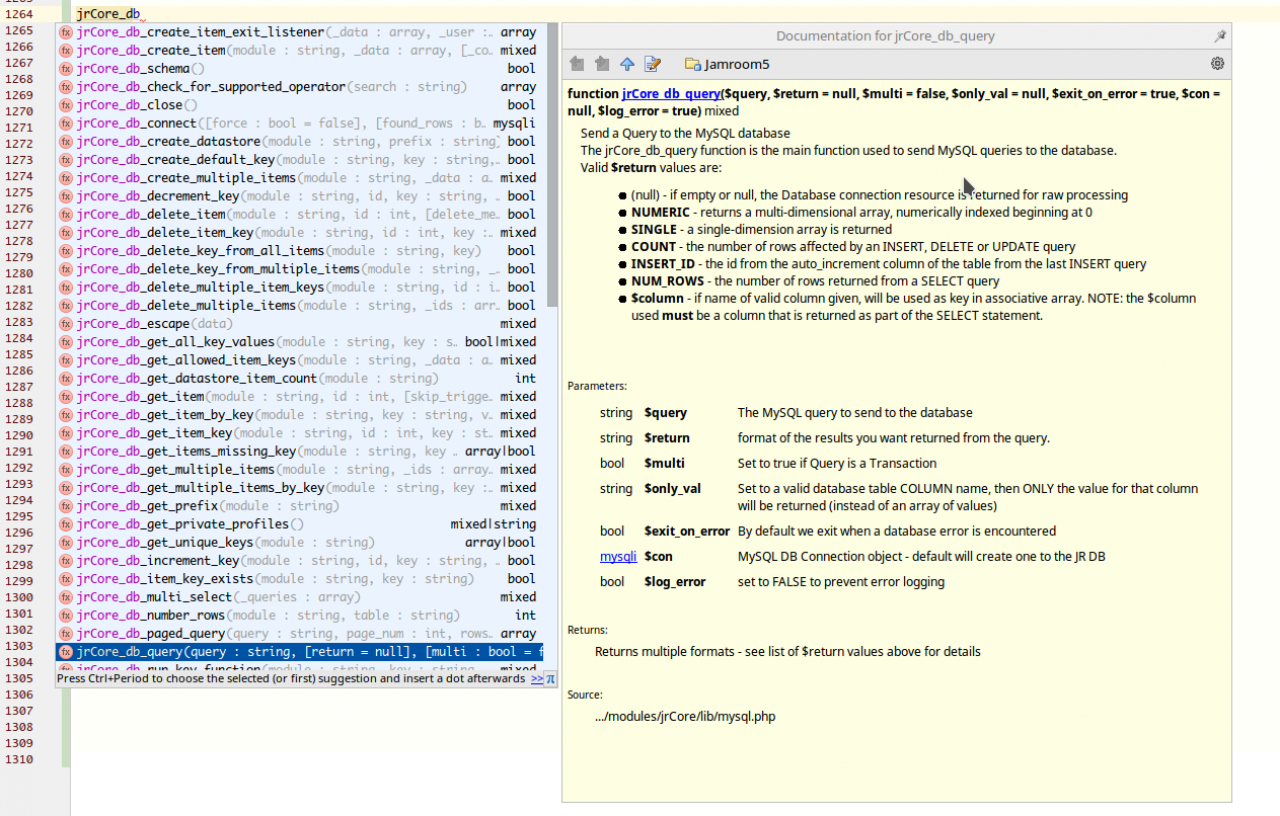The height and width of the screenshot is (816, 1280).
Task: Pin the documentation popup window
Action: tap(1219, 36)
